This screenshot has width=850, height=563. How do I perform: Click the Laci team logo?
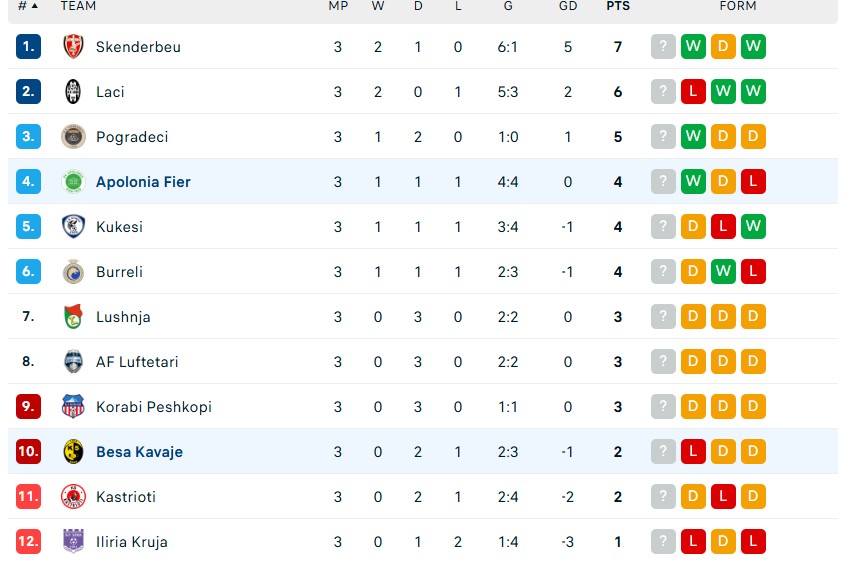73,92
